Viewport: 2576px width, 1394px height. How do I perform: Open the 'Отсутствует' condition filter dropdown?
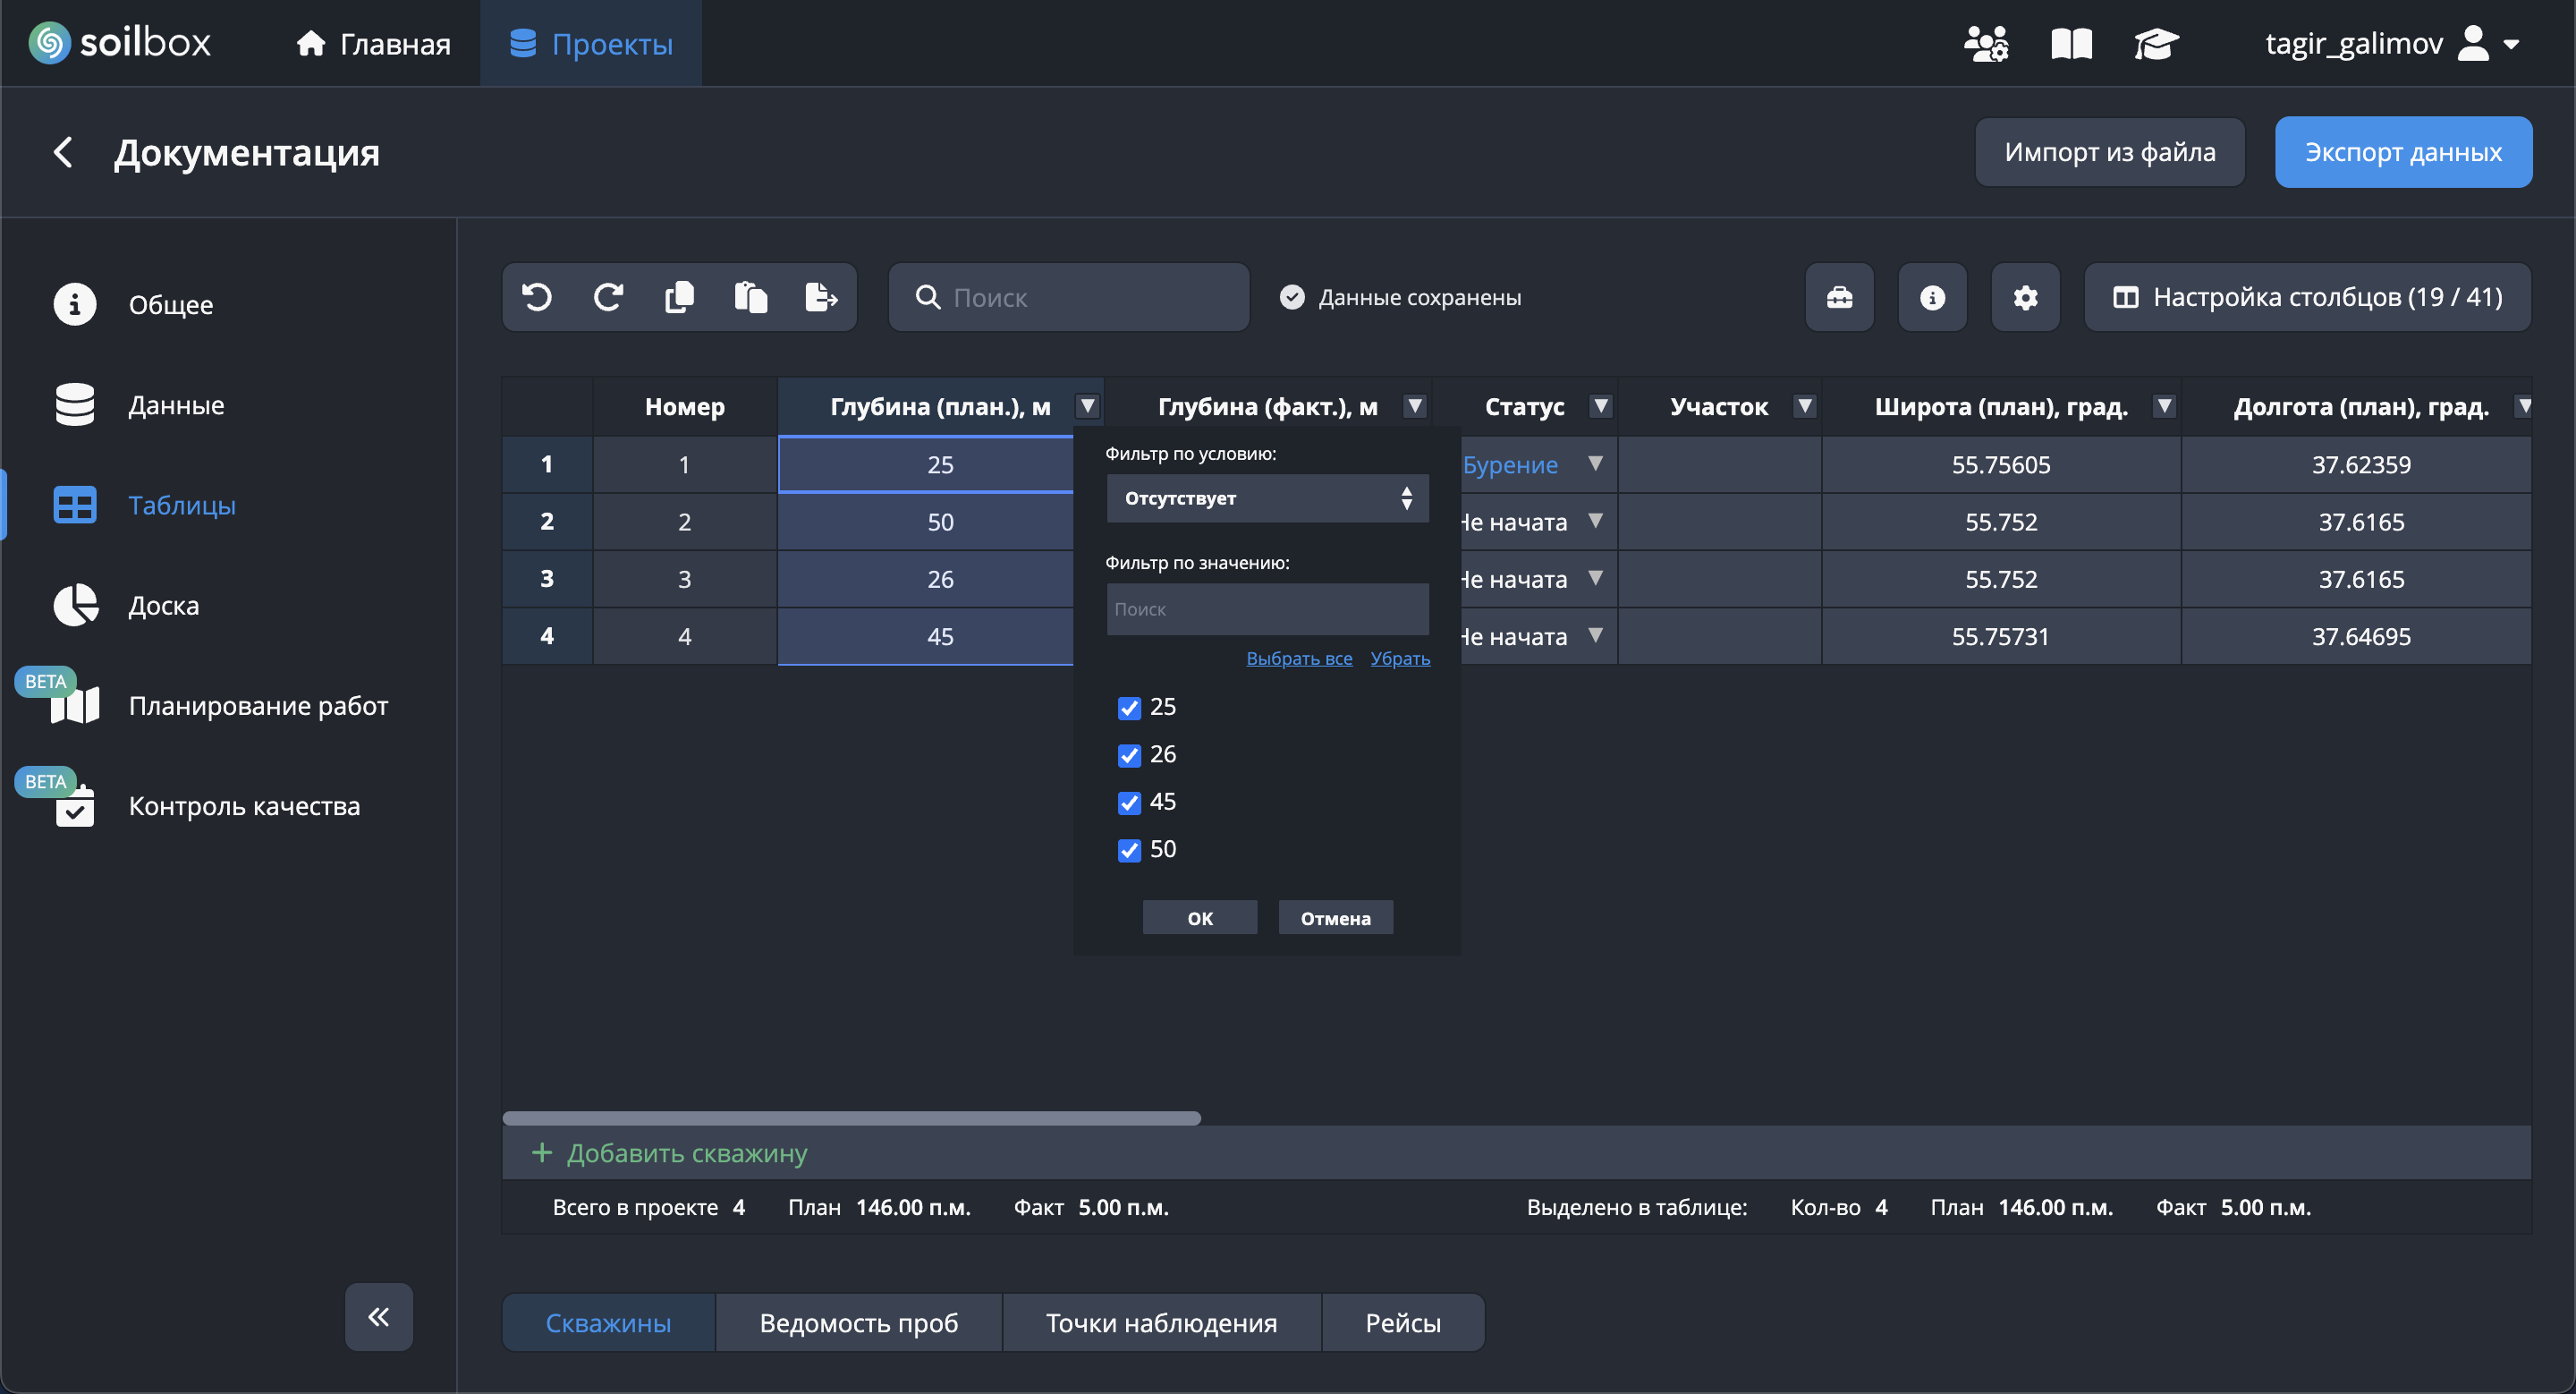[x=1266, y=498]
